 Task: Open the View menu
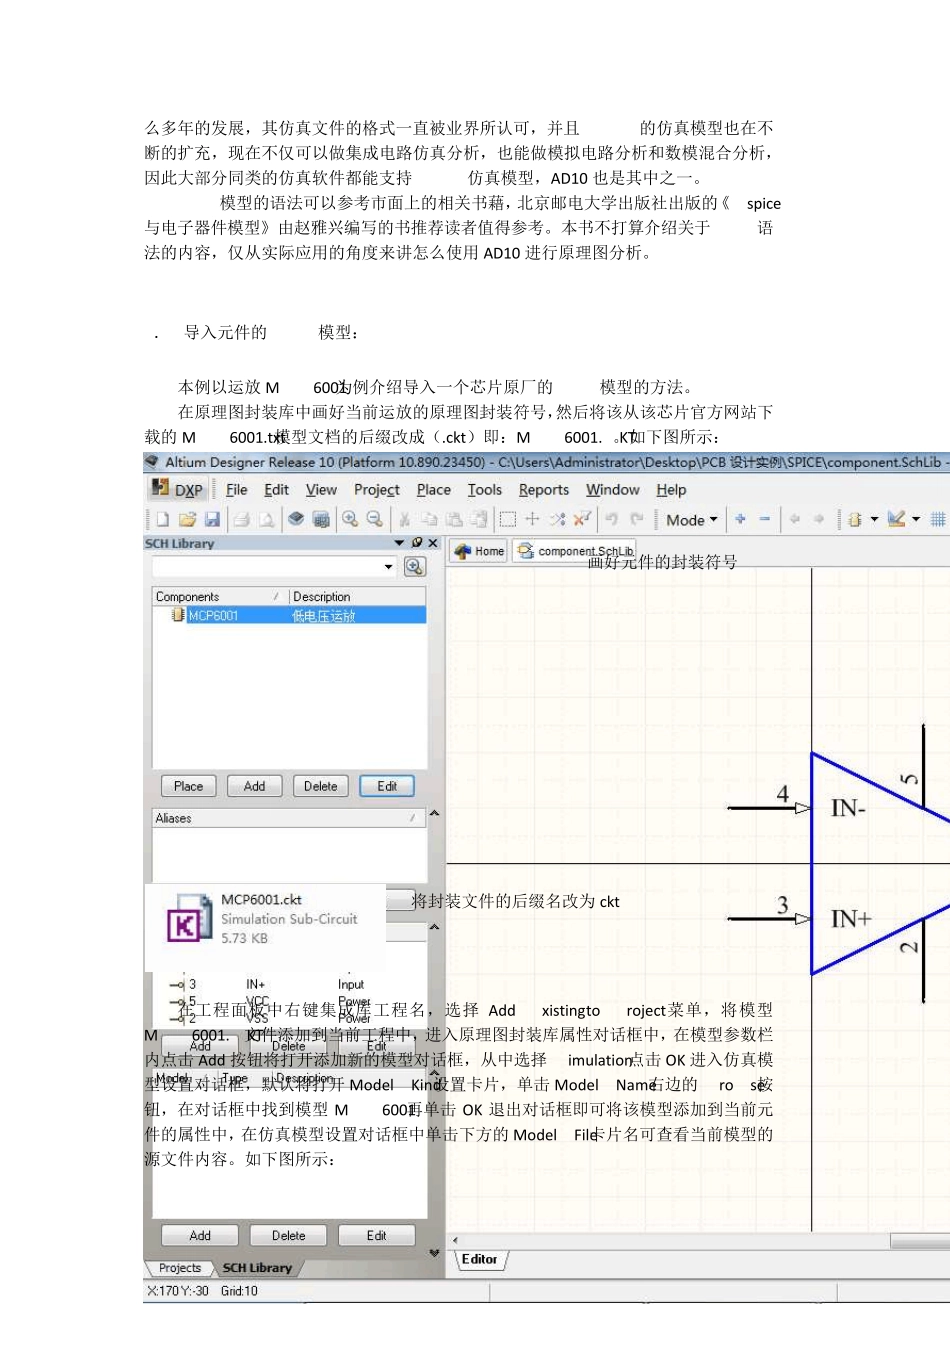click(321, 490)
